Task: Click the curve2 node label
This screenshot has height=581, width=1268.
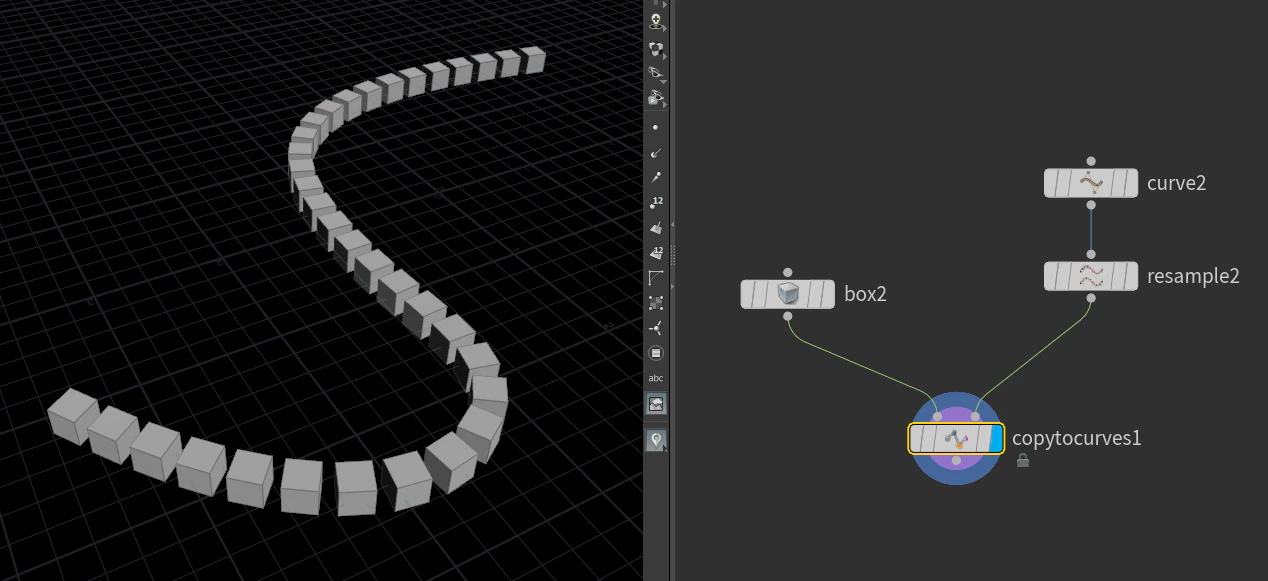Action: pos(1176,183)
